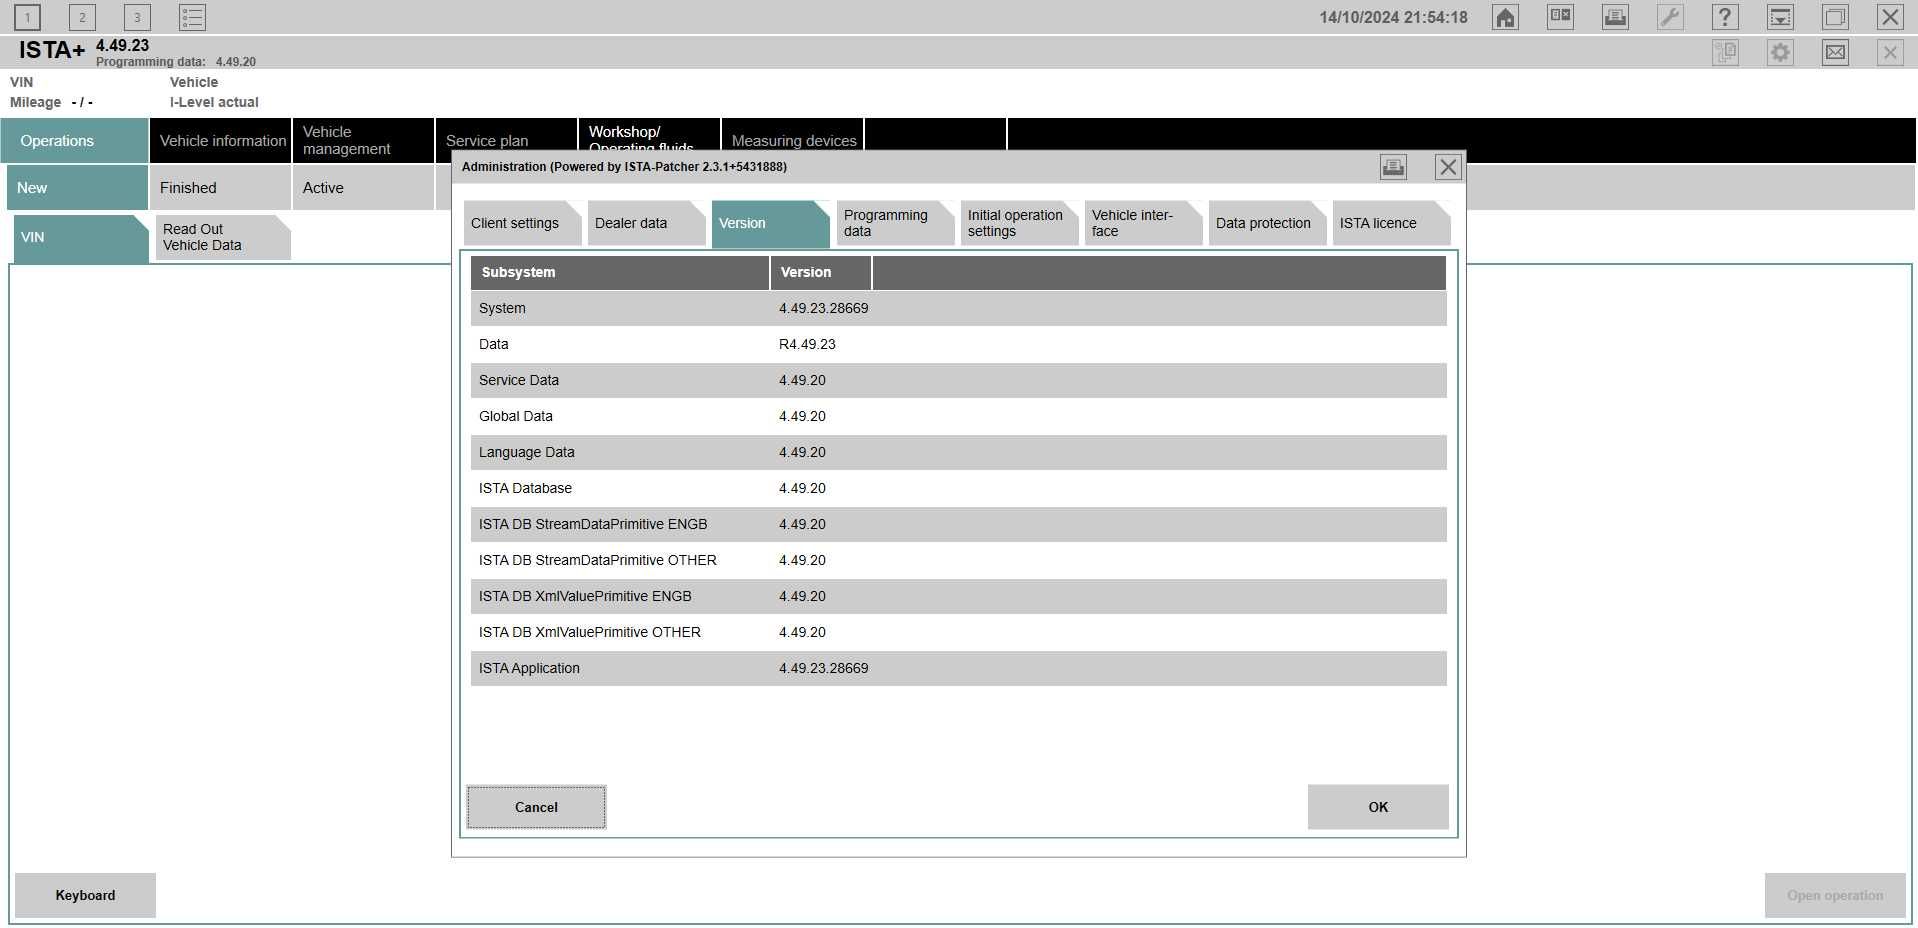
Task: Click the Subsystem column header
Action: point(620,272)
